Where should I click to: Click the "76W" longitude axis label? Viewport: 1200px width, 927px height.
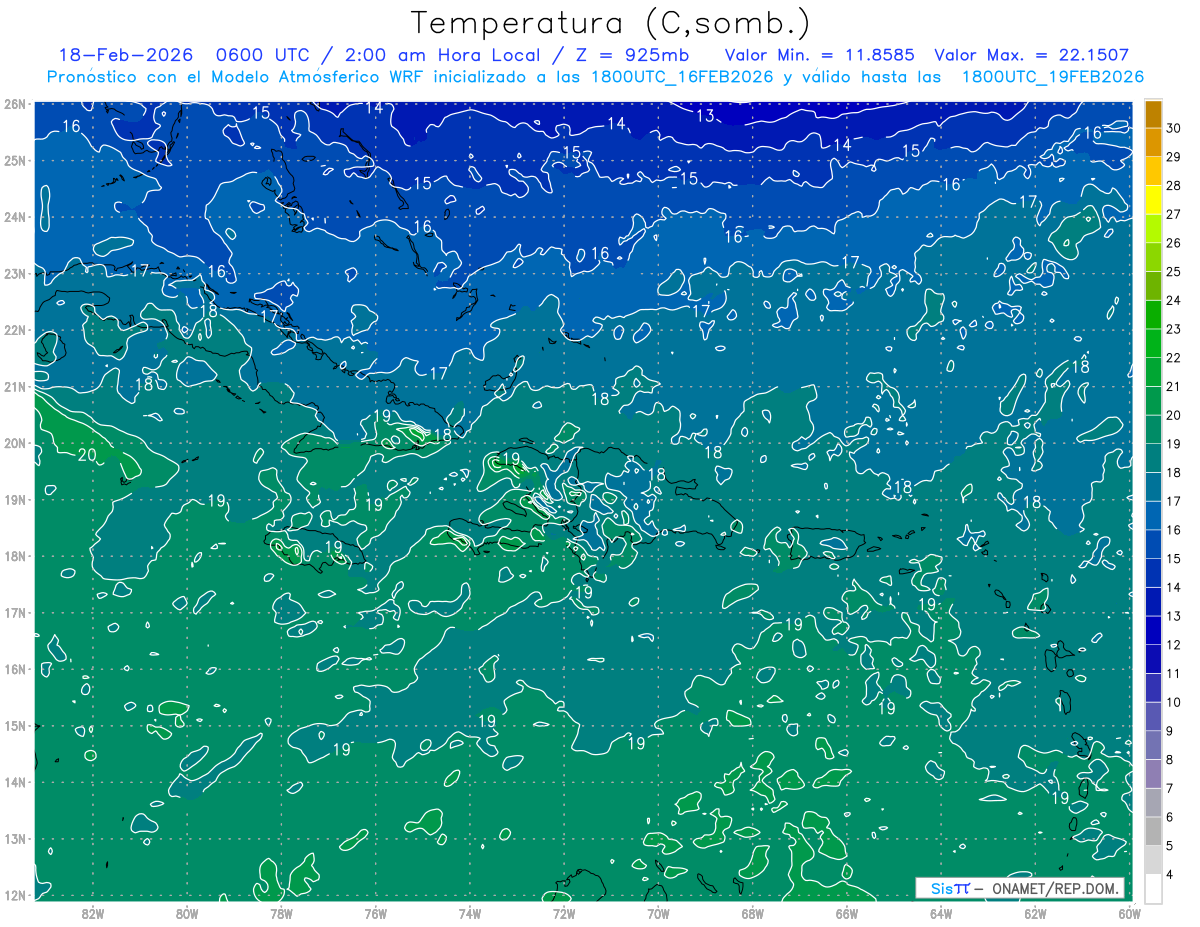(x=376, y=913)
